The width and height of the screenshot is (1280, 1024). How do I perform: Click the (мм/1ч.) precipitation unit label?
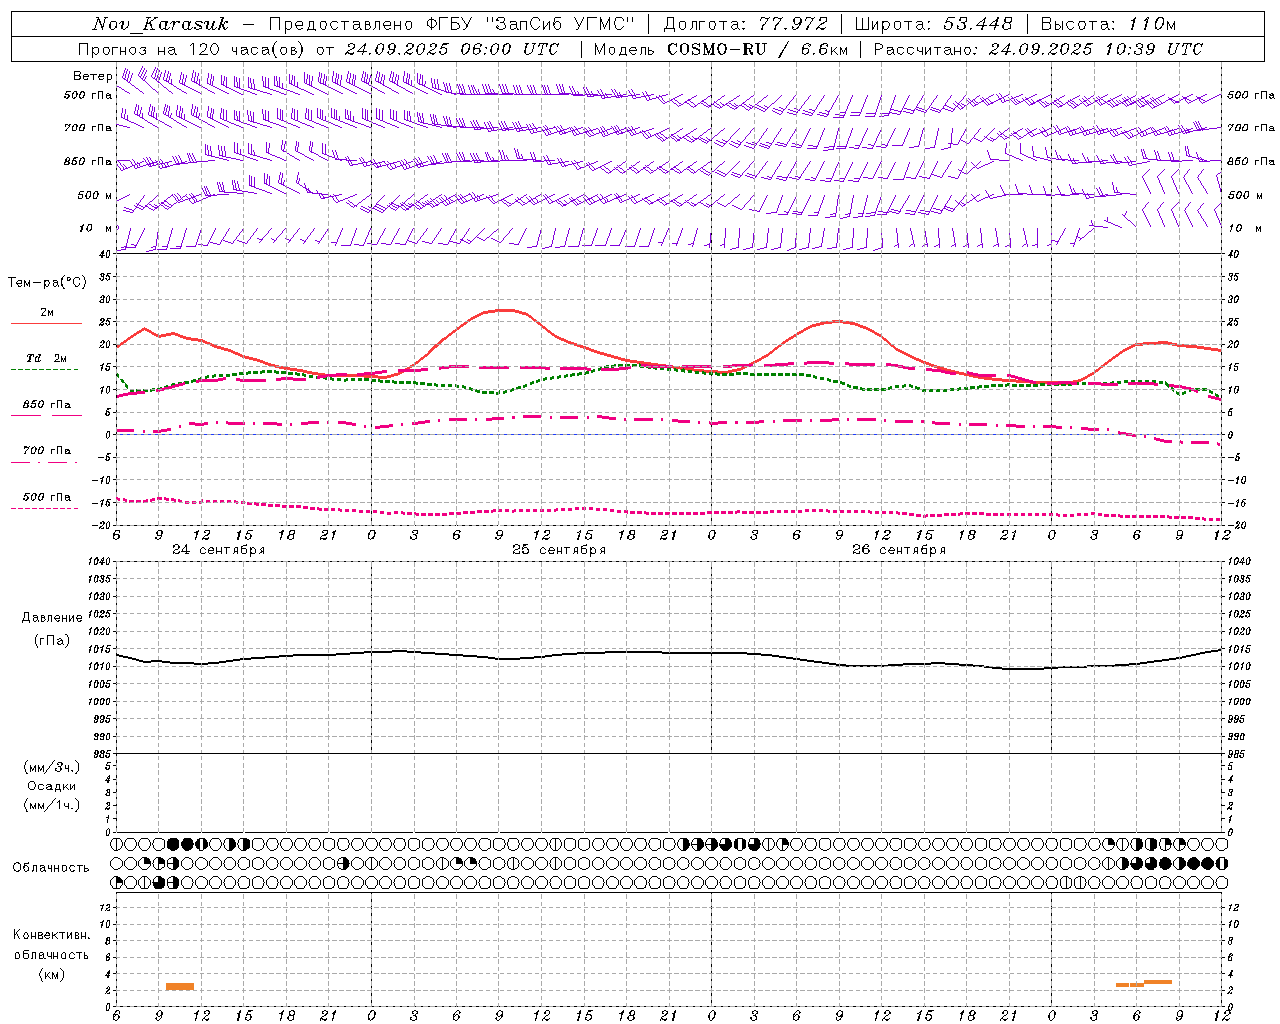[52, 805]
